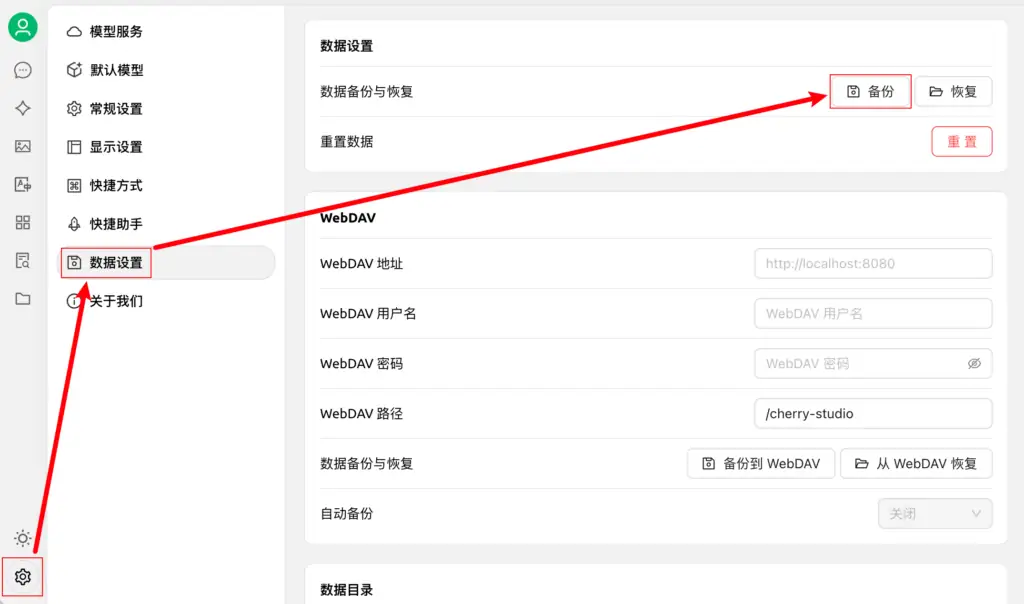Open the 关于我们 settings page
Viewport: 1024px width, 604px height.
pos(113,301)
